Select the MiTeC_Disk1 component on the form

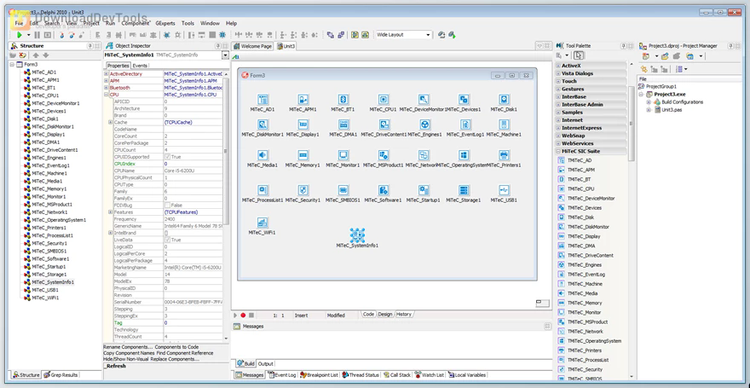503,100
